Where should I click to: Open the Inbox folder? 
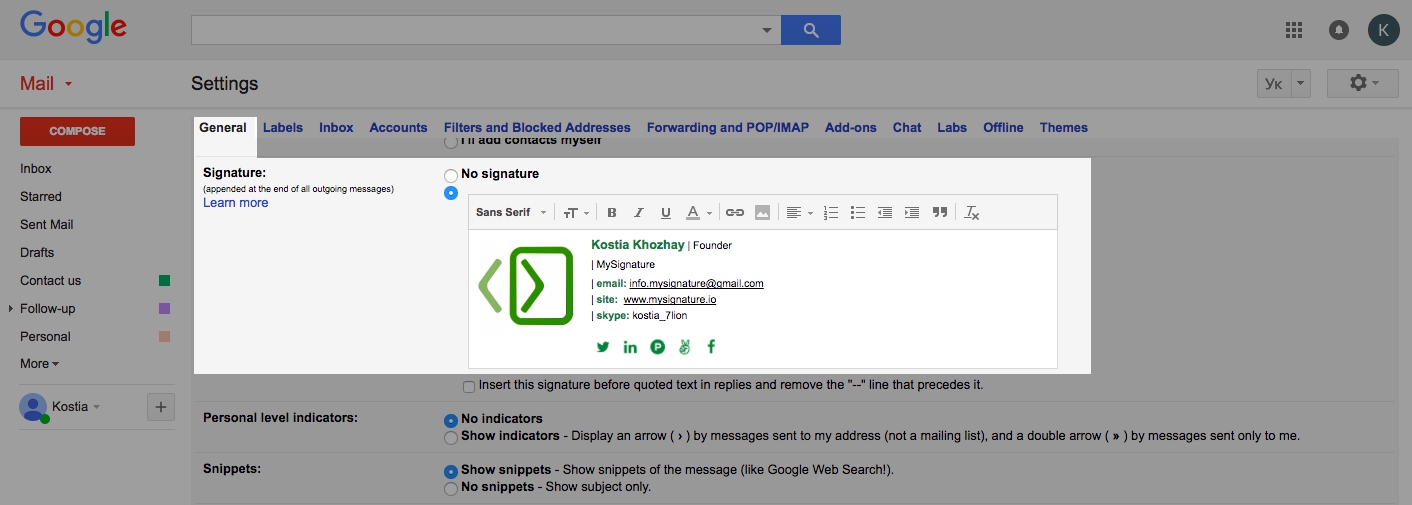tap(36, 169)
